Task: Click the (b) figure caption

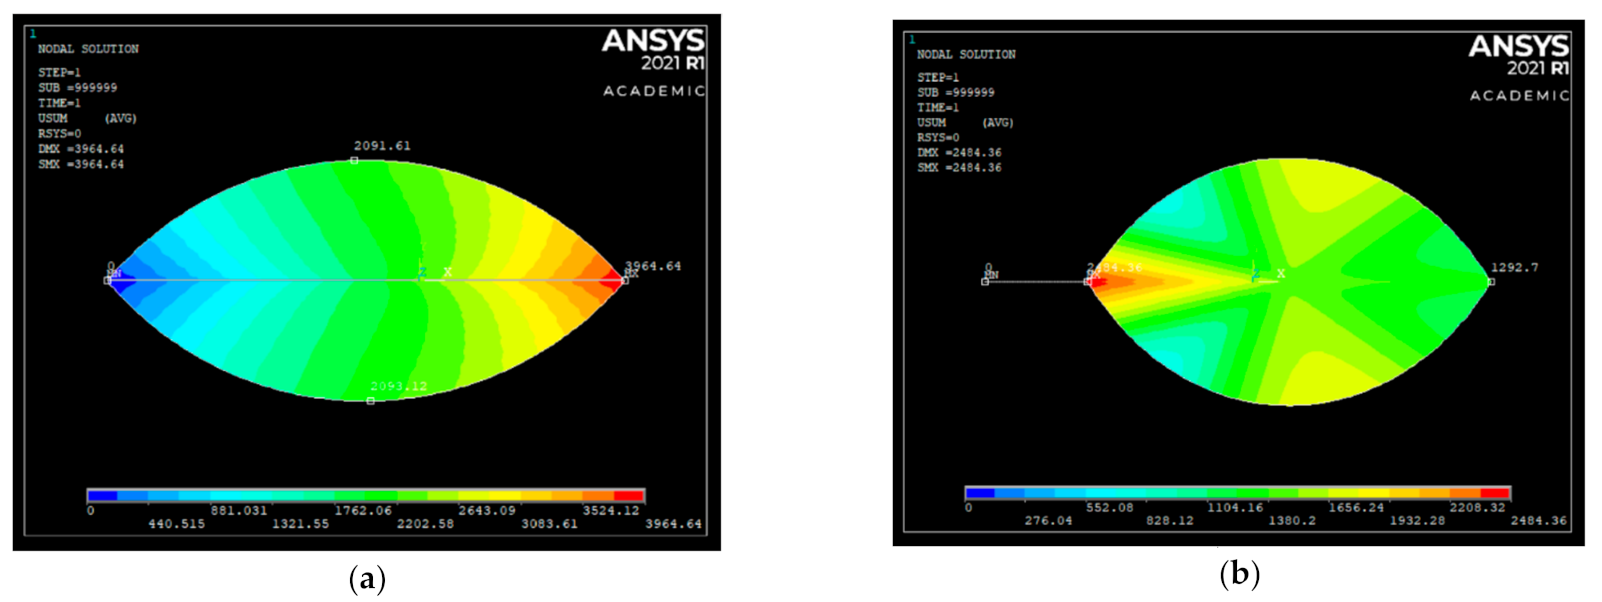Action: click(x=1240, y=574)
